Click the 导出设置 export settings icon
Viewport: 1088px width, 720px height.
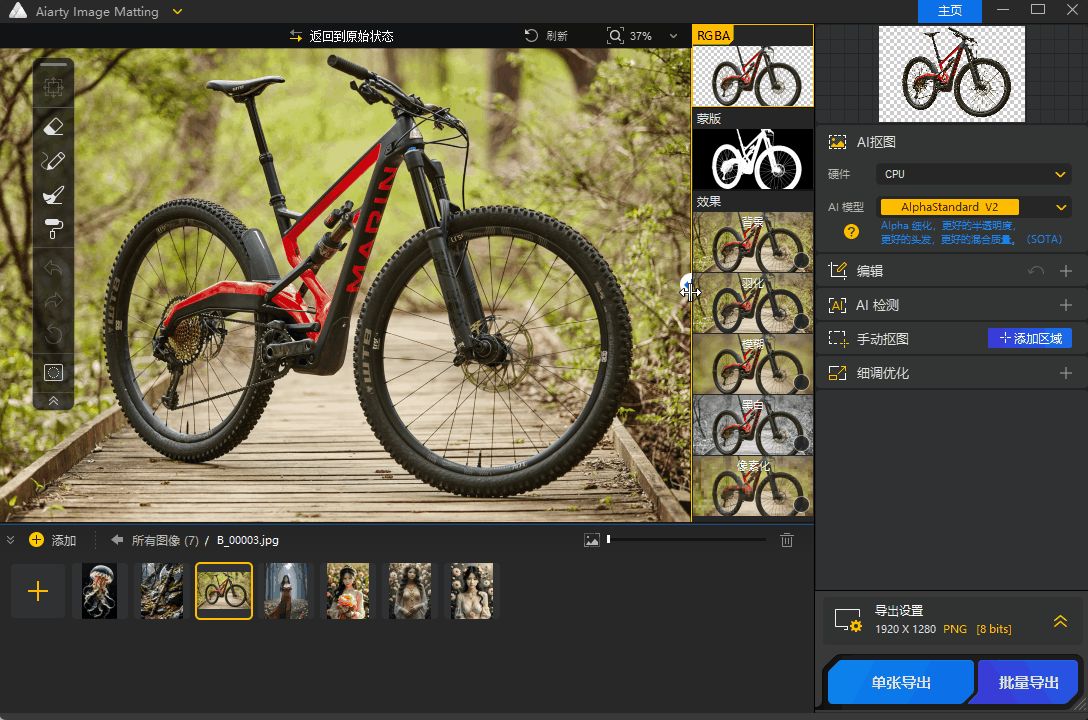(x=848, y=620)
